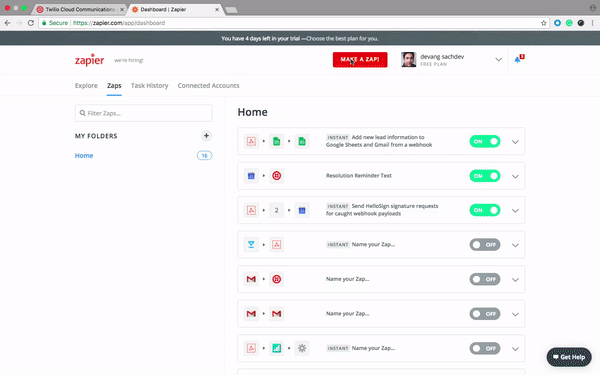This screenshot has width=600, height=375.
Task: Click Twilio icon in Gmail-to-Twilio Zap
Action: (x=276, y=279)
